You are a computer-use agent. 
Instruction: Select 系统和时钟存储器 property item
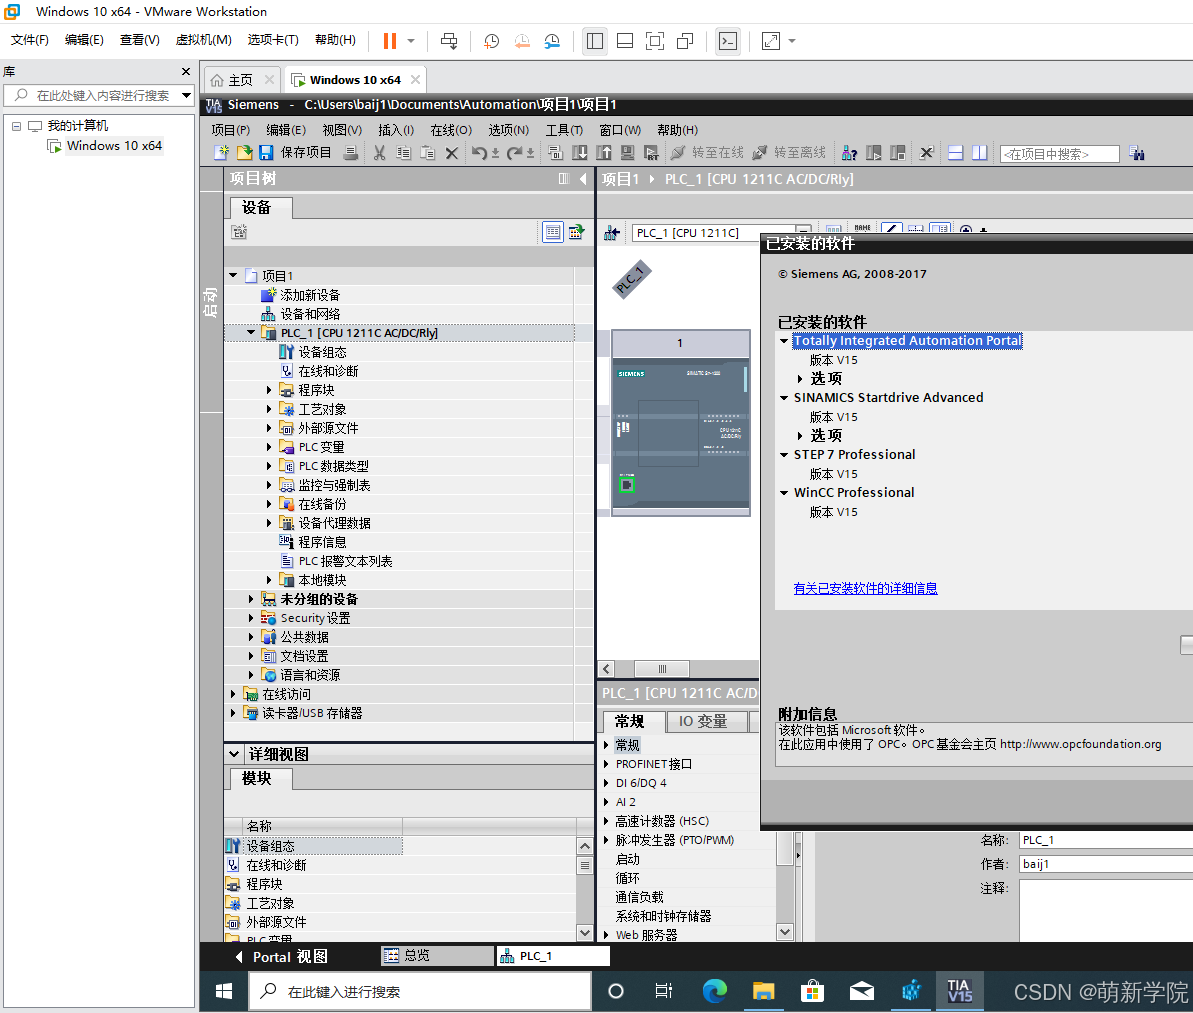[663, 916]
